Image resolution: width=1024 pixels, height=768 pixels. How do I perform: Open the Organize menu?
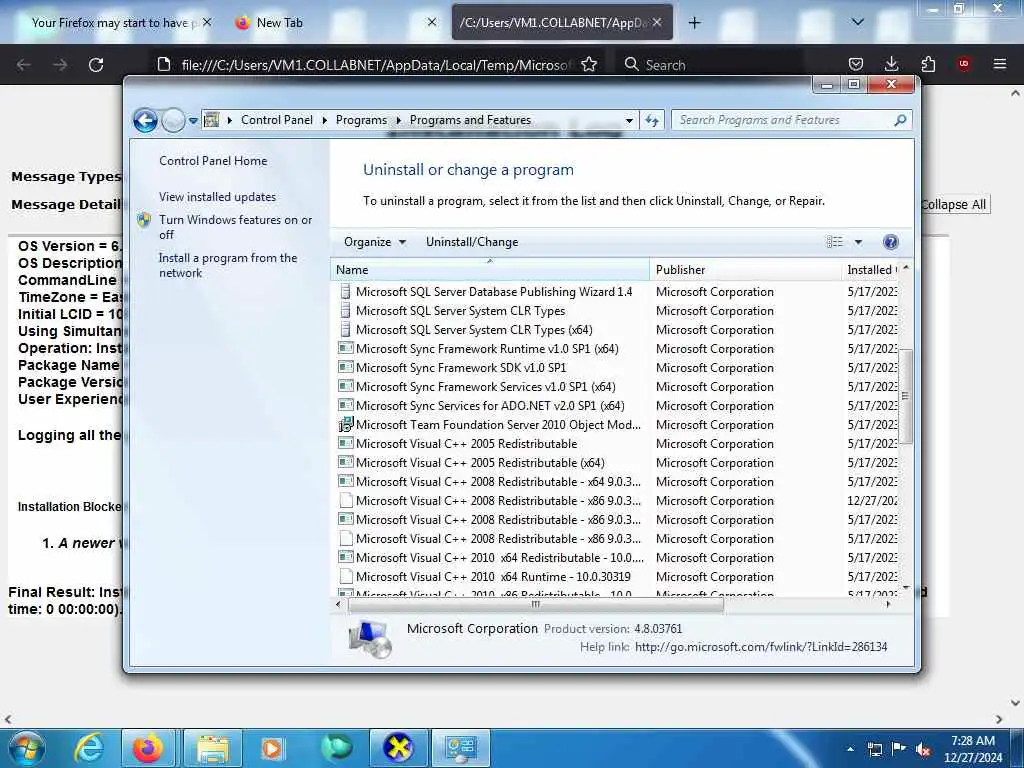point(375,242)
